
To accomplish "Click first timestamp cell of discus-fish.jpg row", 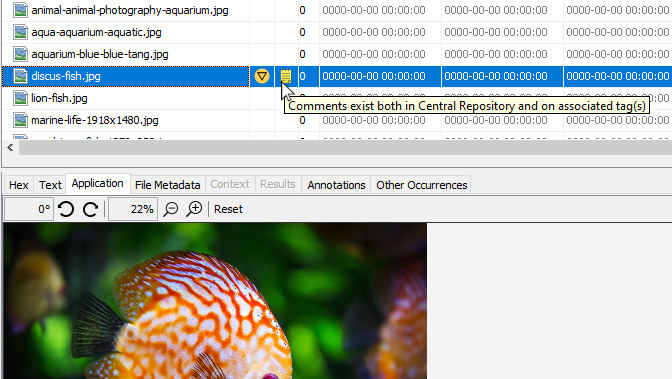I will click(380, 76).
